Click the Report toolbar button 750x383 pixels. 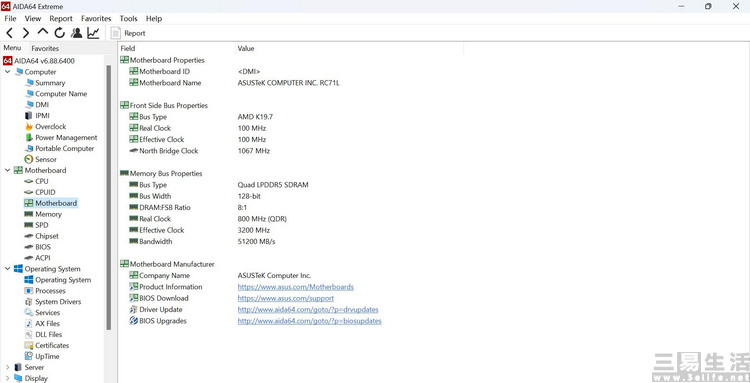[128, 33]
